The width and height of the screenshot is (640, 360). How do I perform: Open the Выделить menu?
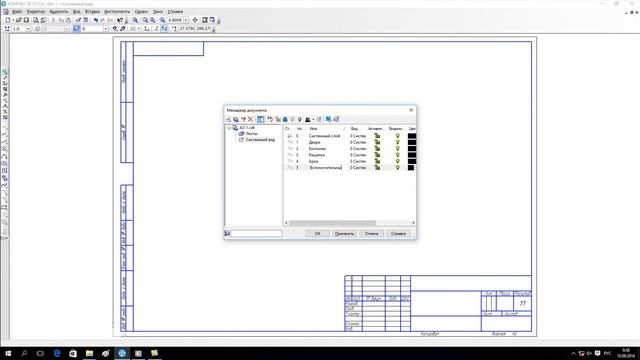click(59, 12)
